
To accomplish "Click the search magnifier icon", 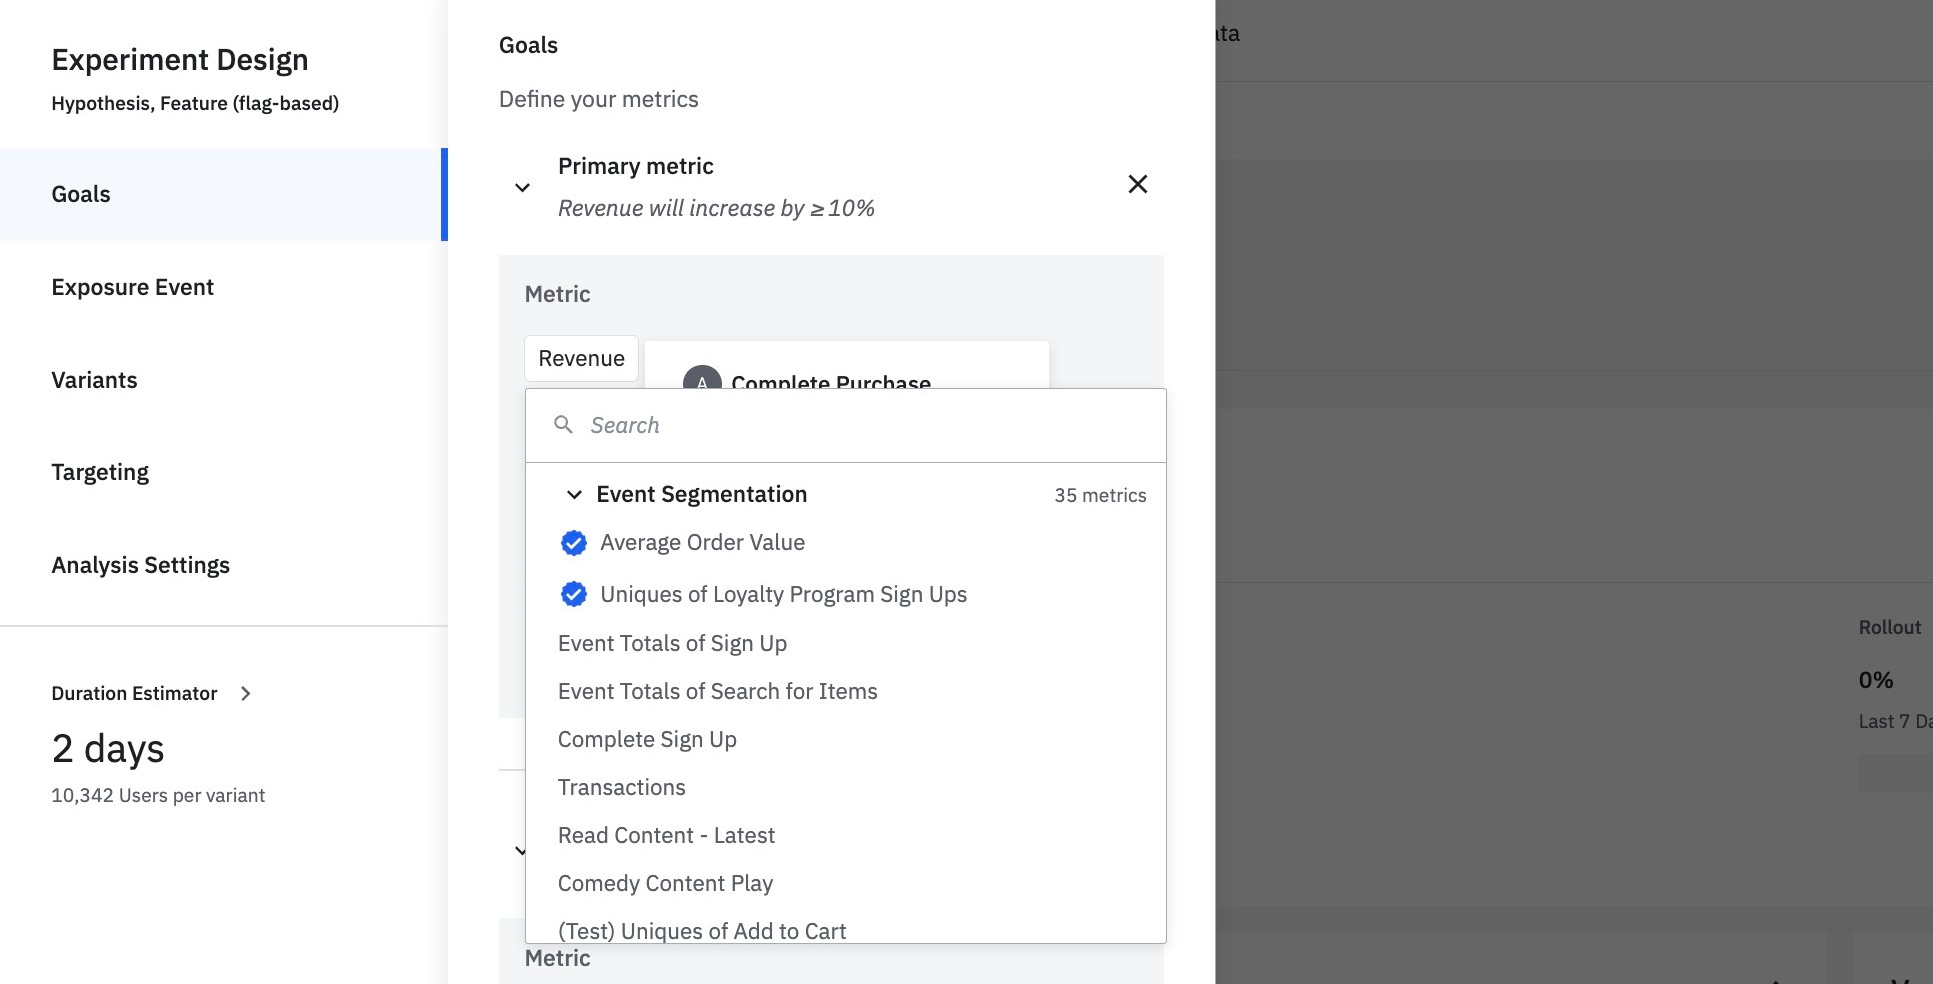I will (564, 425).
